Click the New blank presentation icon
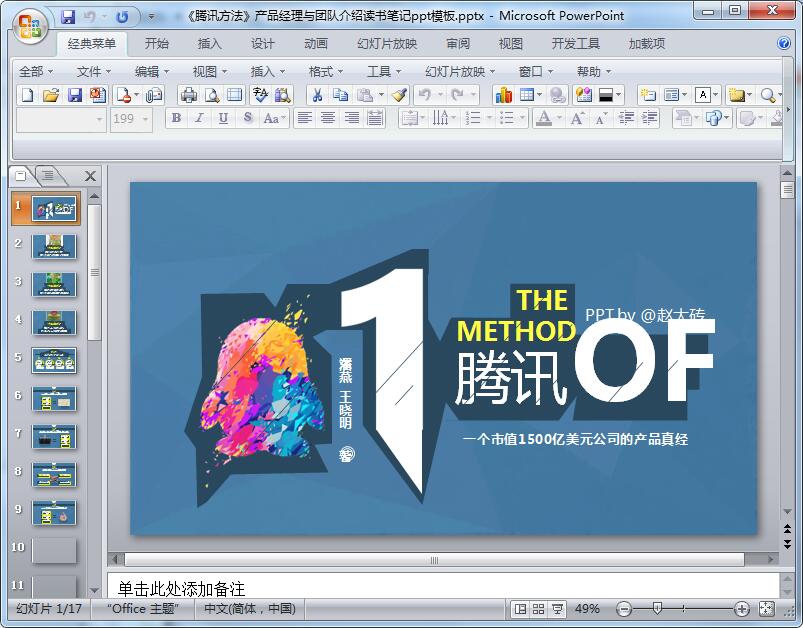Viewport: 803px width, 628px height. click(27, 95)
